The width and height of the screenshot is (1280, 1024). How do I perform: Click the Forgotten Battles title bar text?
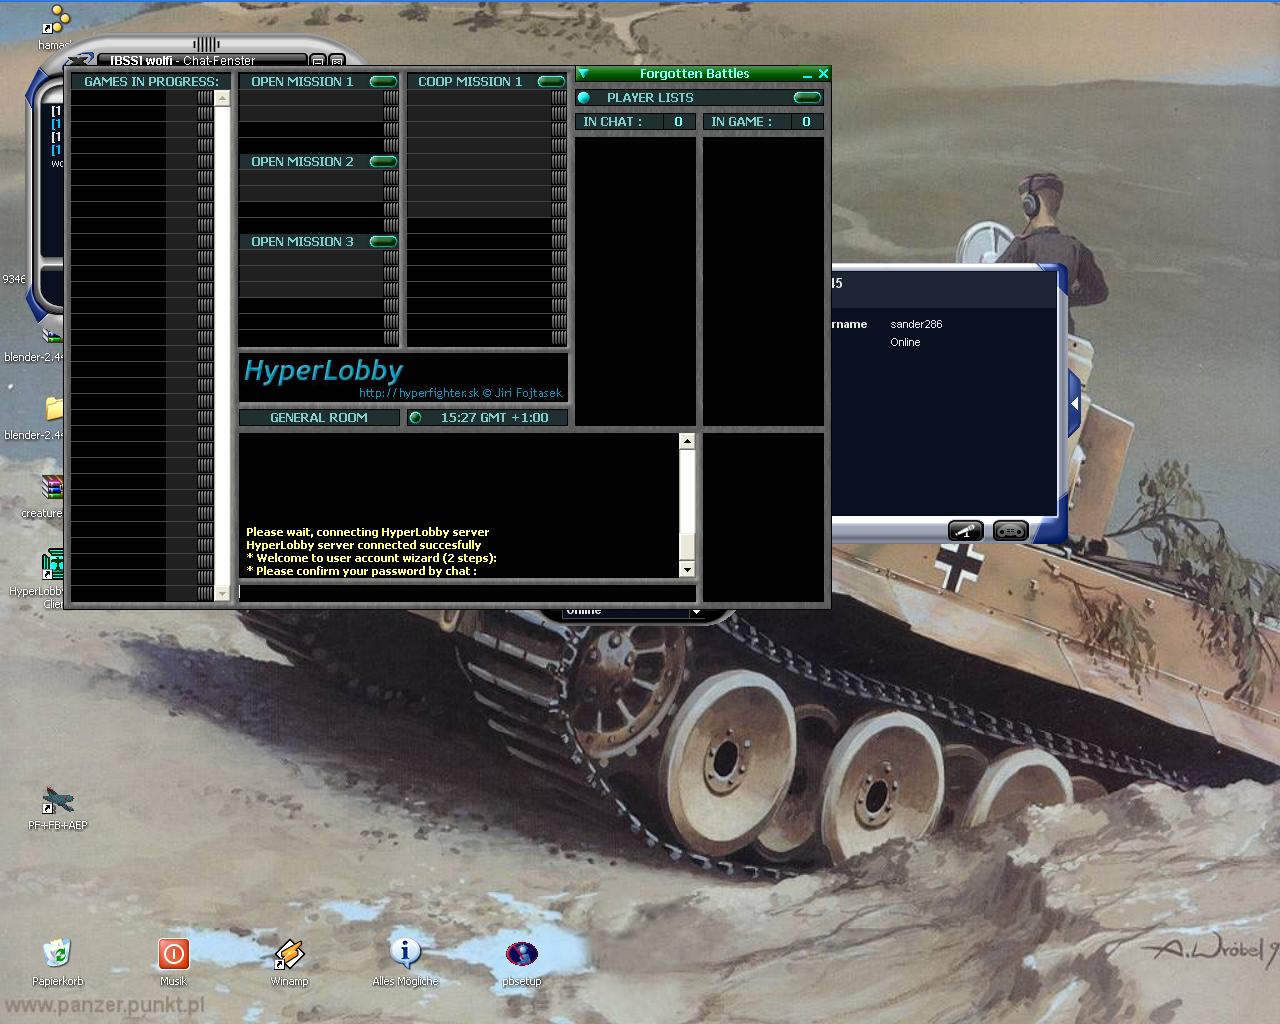tap(694, 74)
